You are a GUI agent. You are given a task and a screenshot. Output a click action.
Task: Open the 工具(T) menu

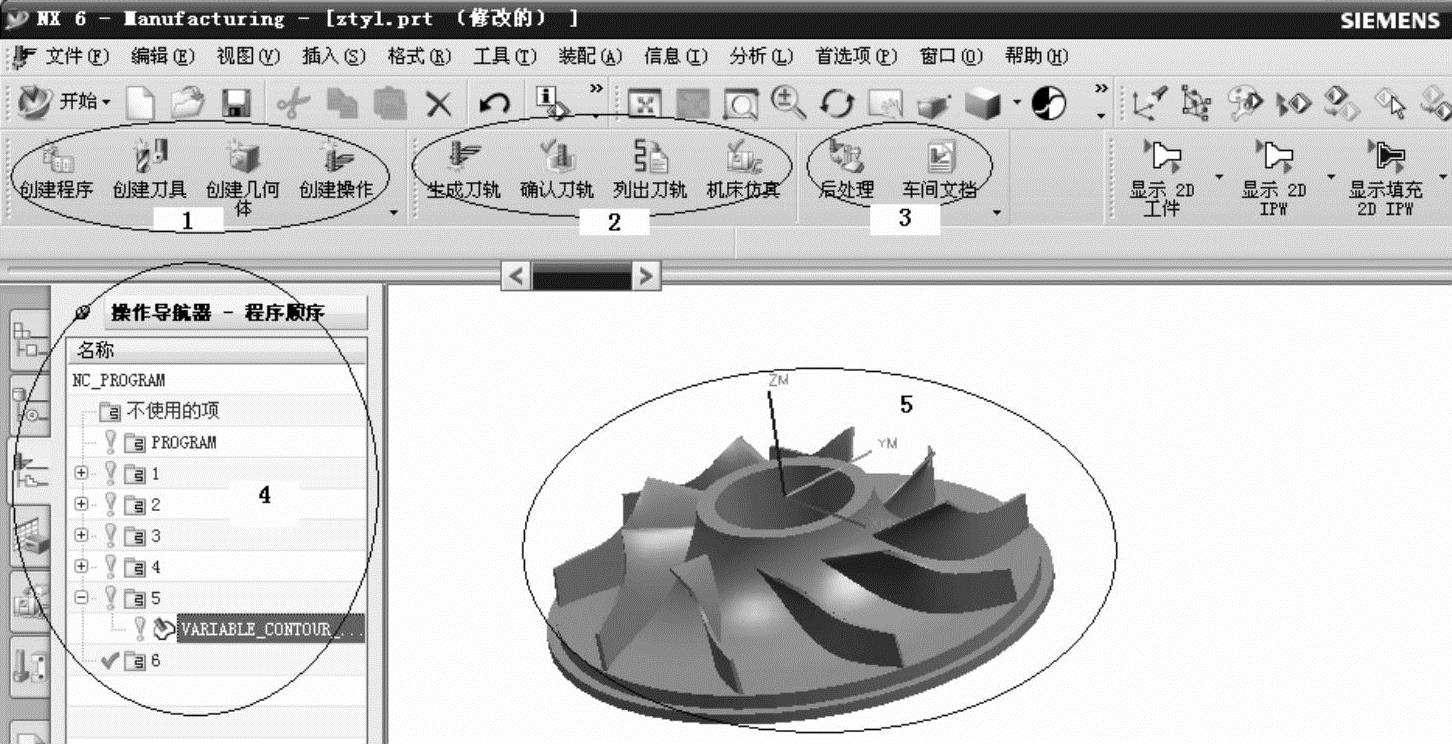(505, 56)
